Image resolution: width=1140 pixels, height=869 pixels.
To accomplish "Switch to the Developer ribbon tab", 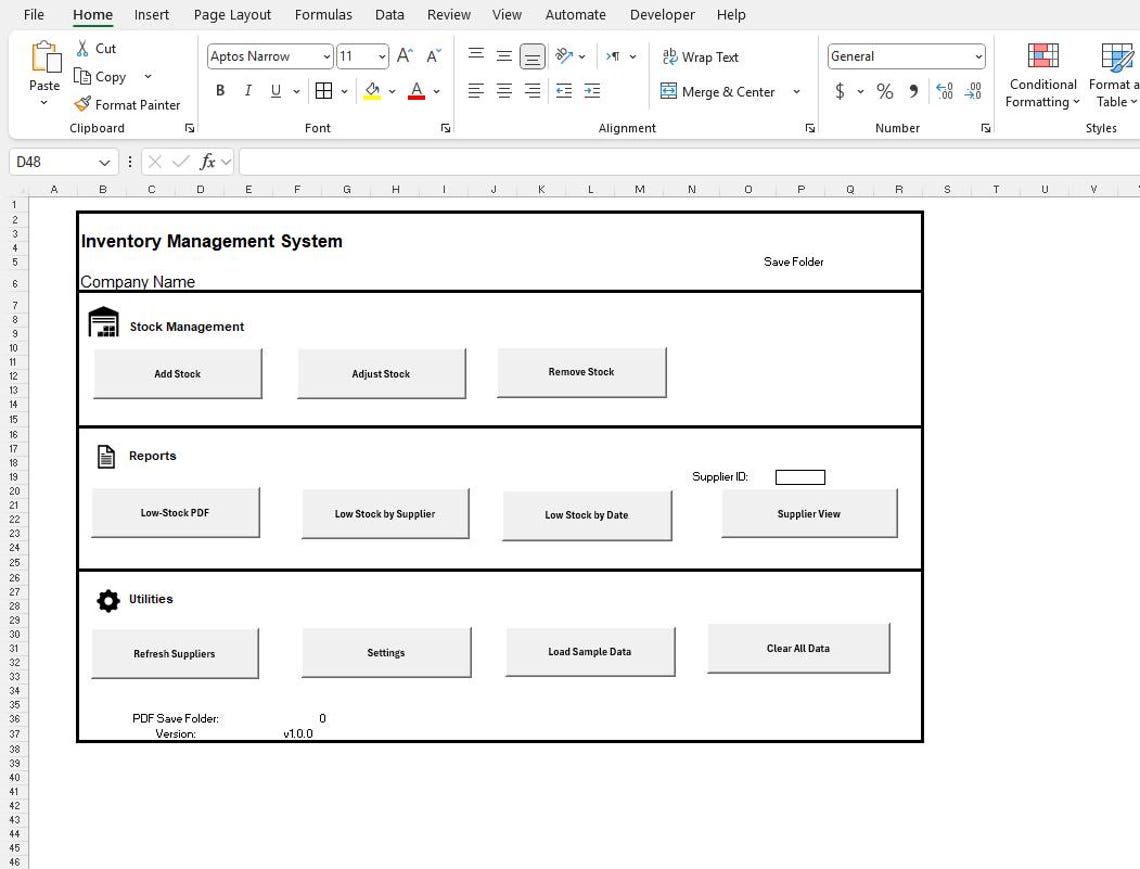I will [x=662, y=14].
